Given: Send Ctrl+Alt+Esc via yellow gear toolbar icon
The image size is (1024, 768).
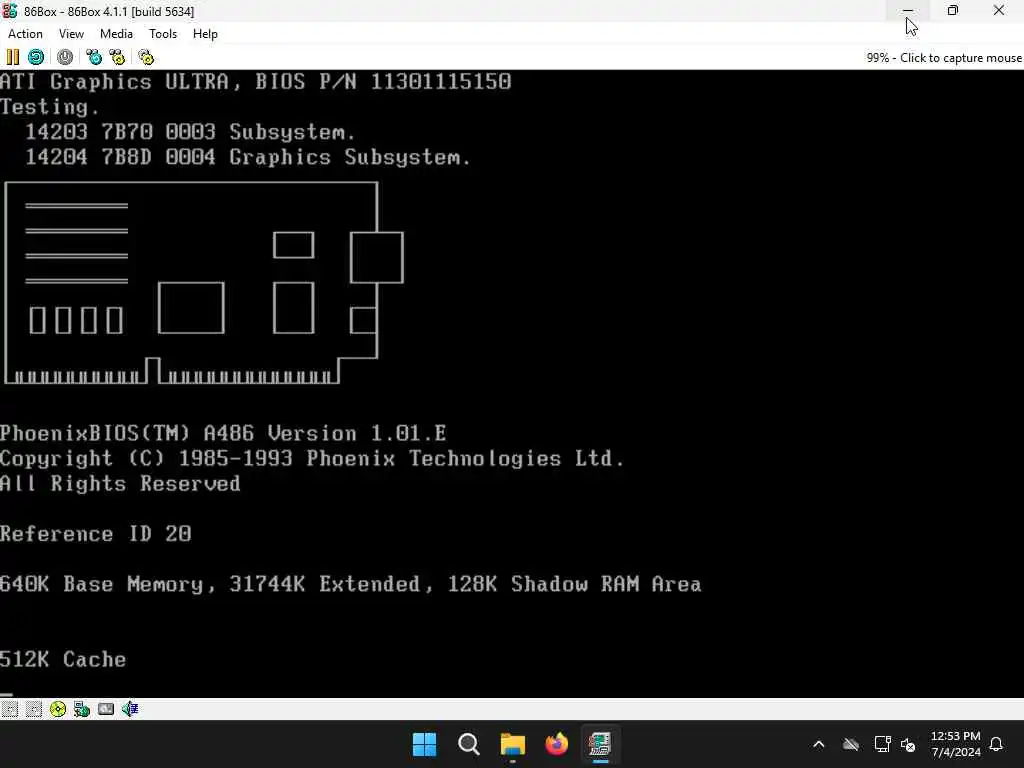Looking at the screenshot, I should pyautogui.click(x=118, y=57).
